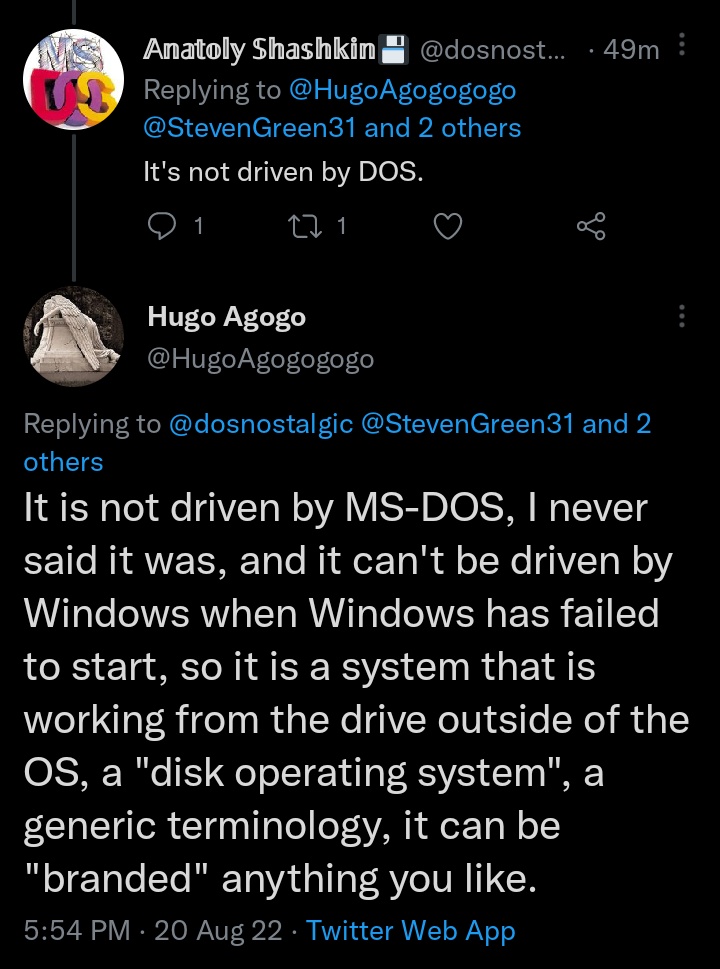Open Anatoly Shashkin's display name
This screenshot has height=969, width=720.
tap(260, 49)
